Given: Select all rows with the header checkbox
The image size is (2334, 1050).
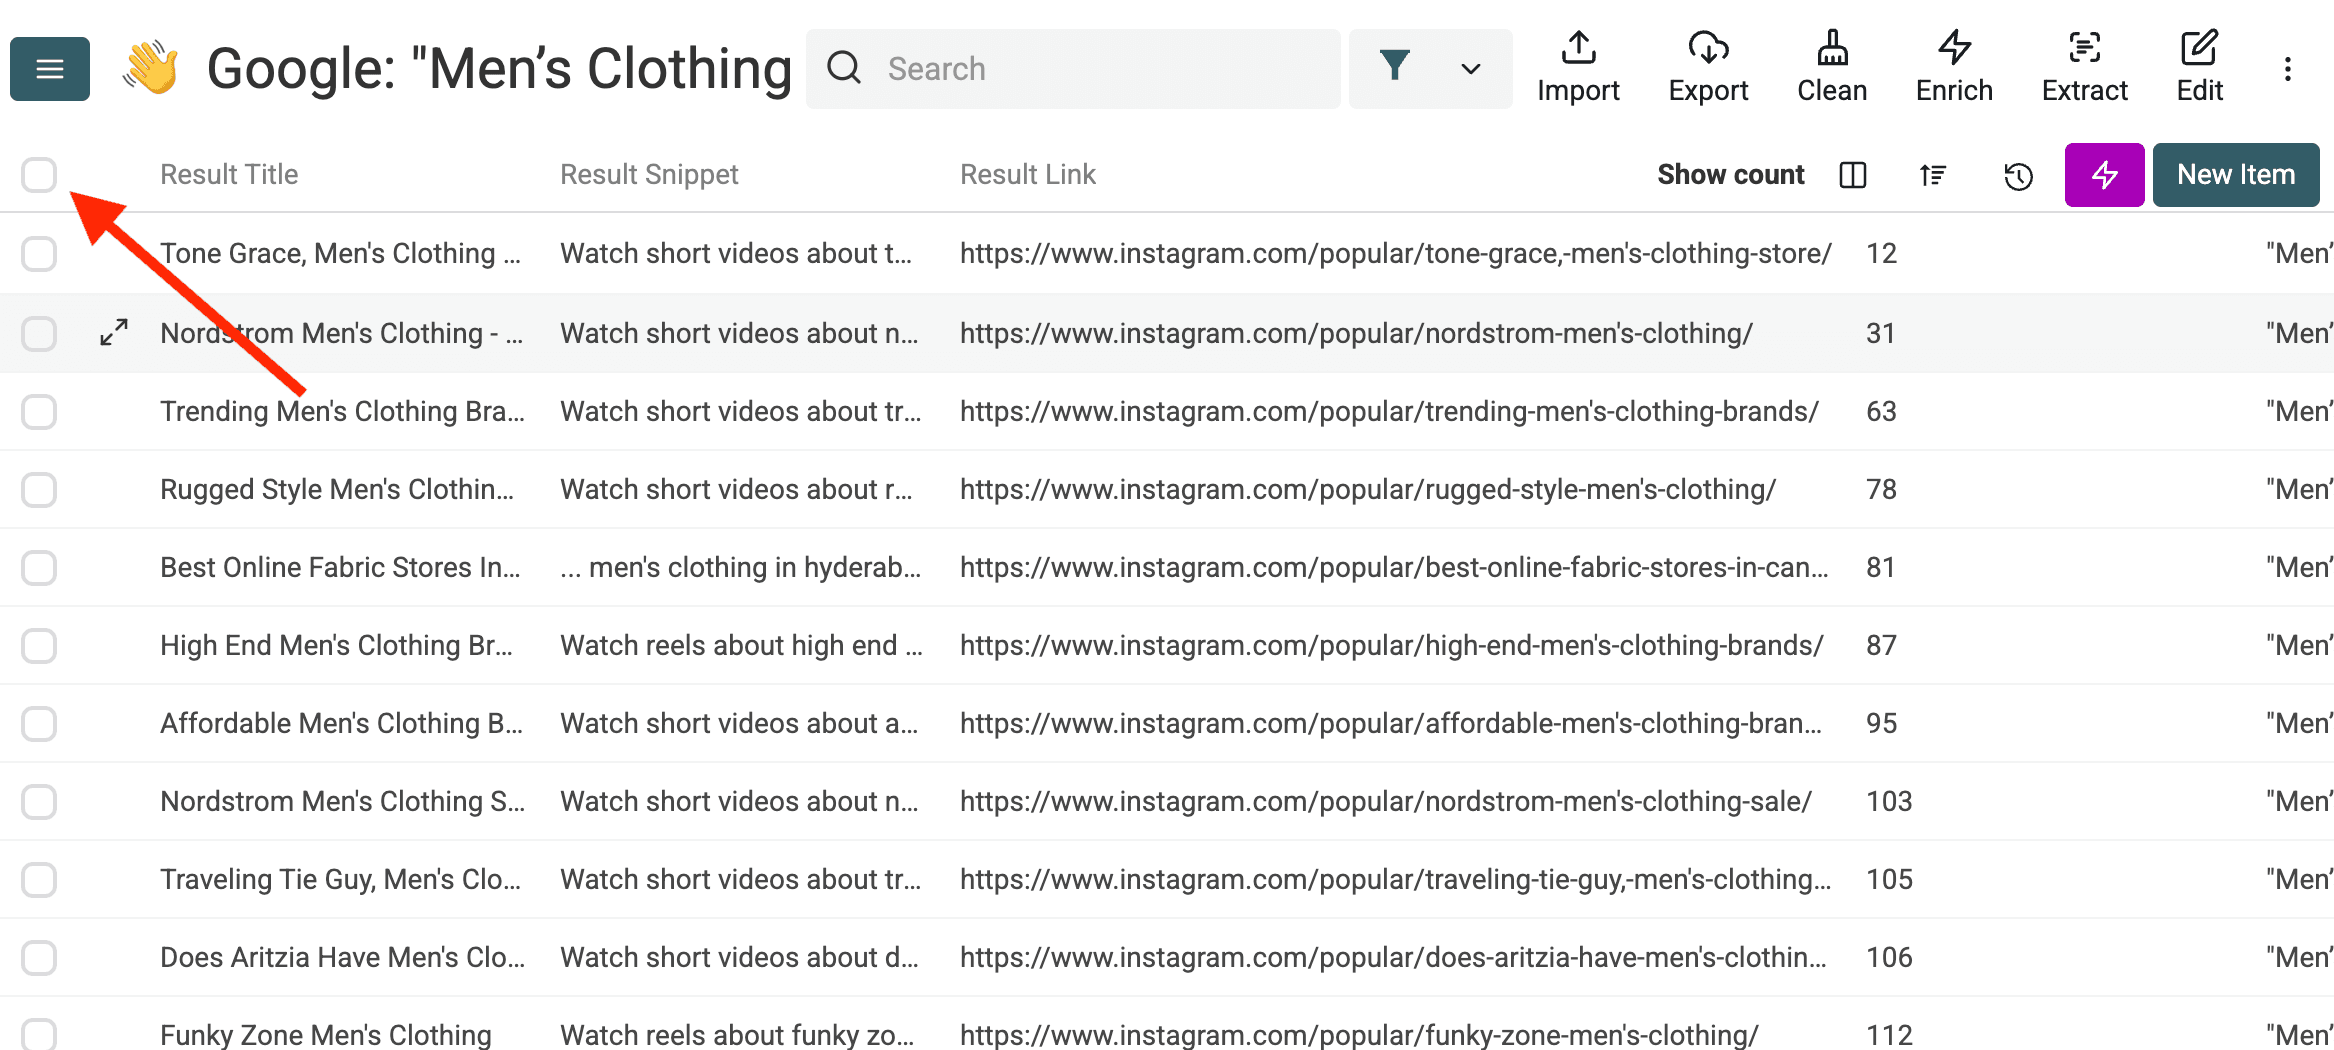Looking at the screenshot, I should pos(38,174).
